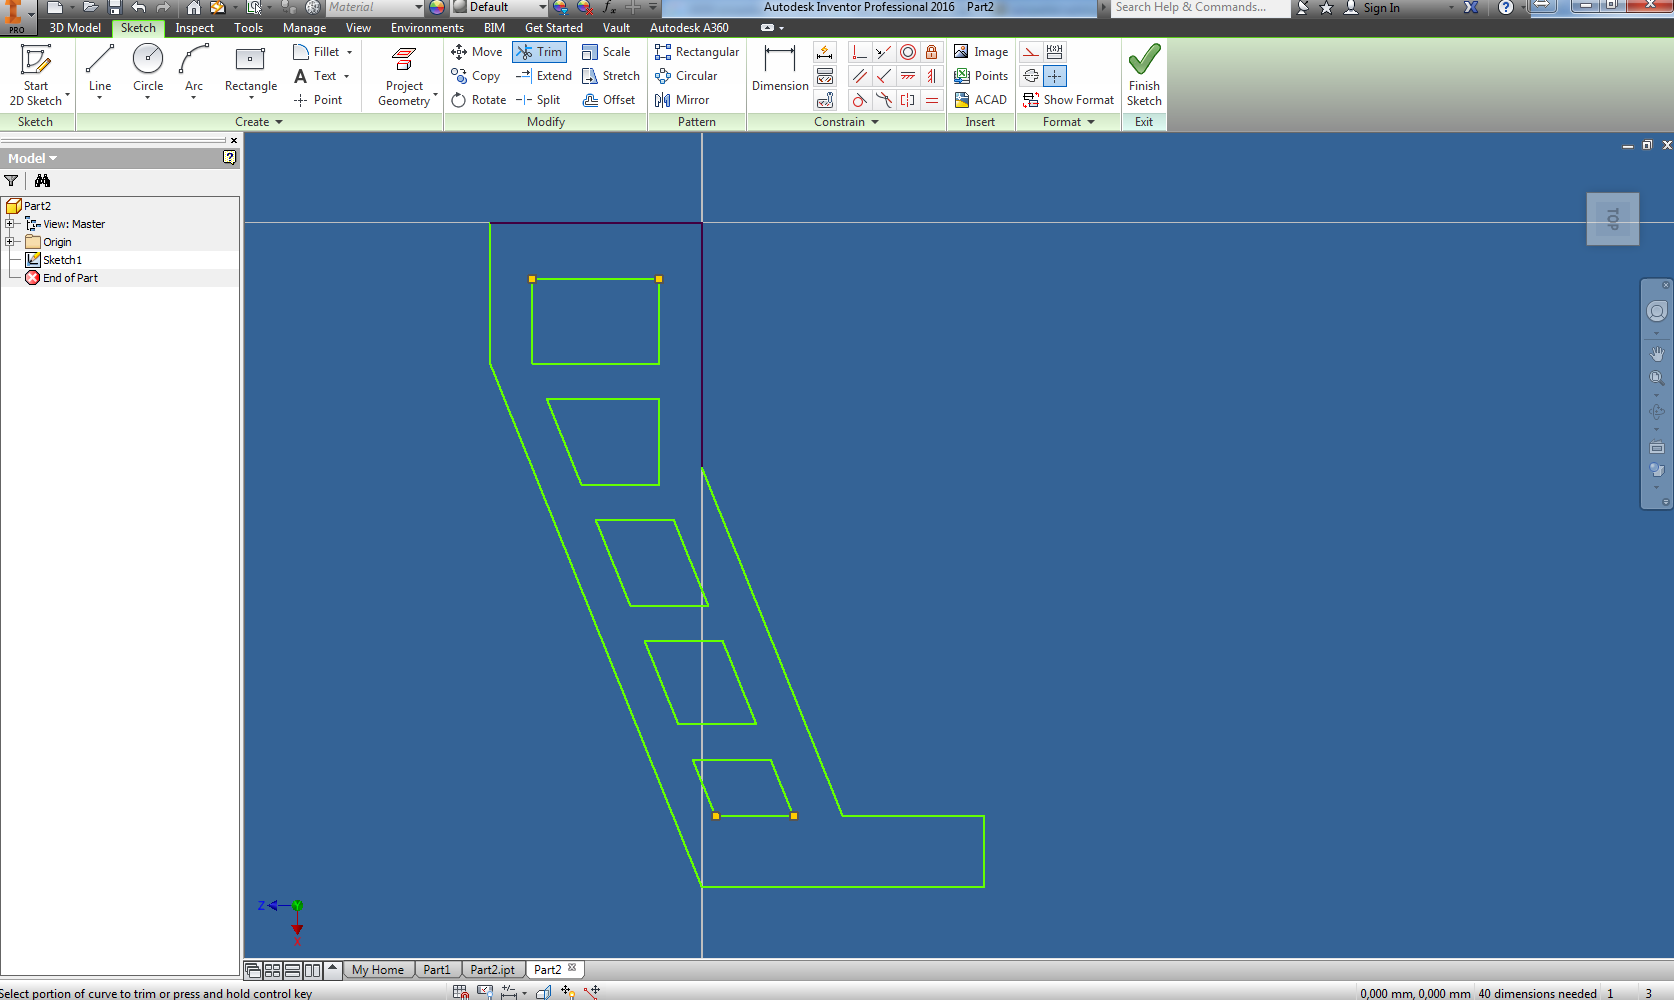The image size is (1674, 1000).
Task: Apply the Symmetric constraint
Action: (908, 100)
